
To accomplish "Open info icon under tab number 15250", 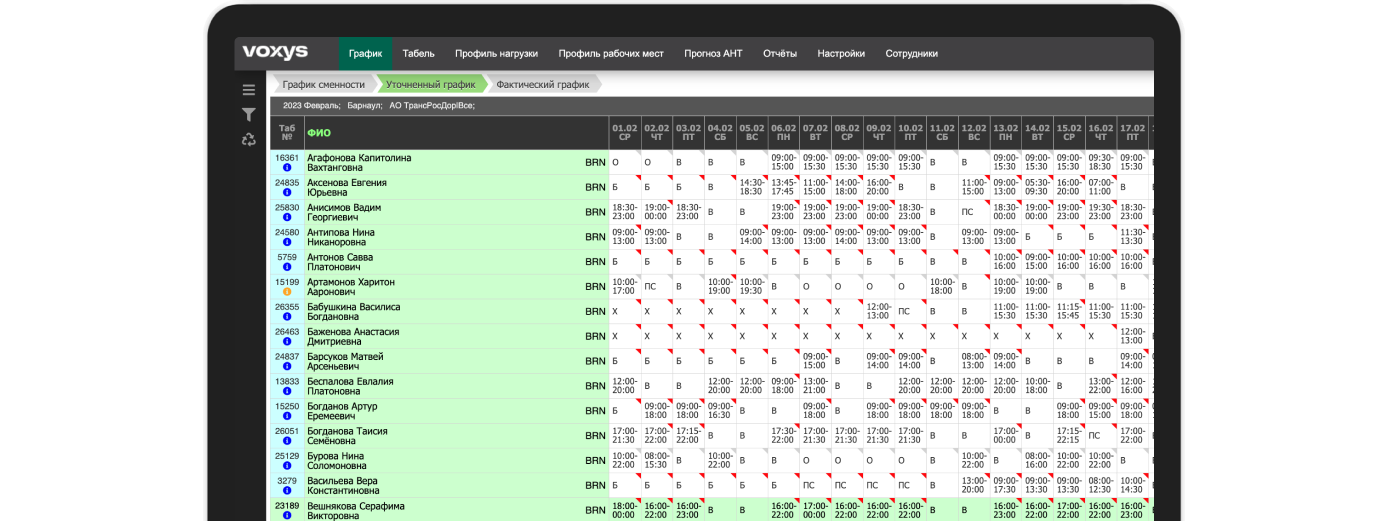I will (287, 416).
